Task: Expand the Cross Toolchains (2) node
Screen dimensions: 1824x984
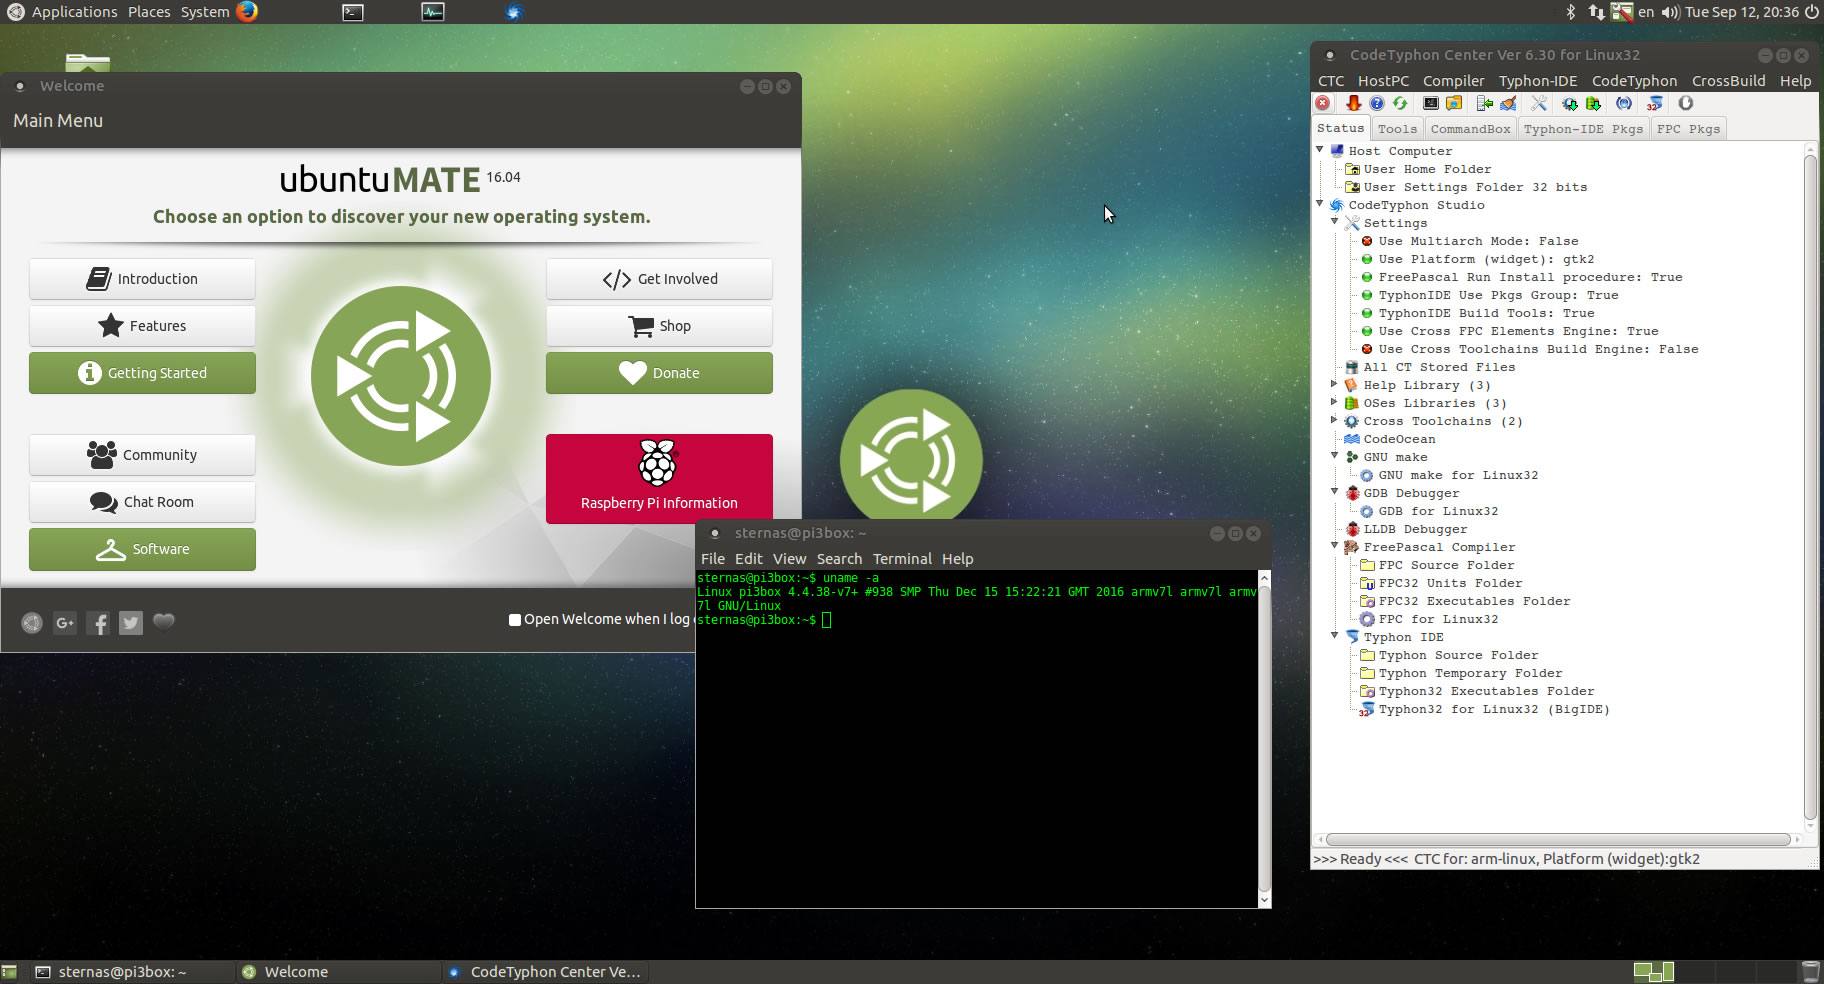Action: (x=1335, y=420)
